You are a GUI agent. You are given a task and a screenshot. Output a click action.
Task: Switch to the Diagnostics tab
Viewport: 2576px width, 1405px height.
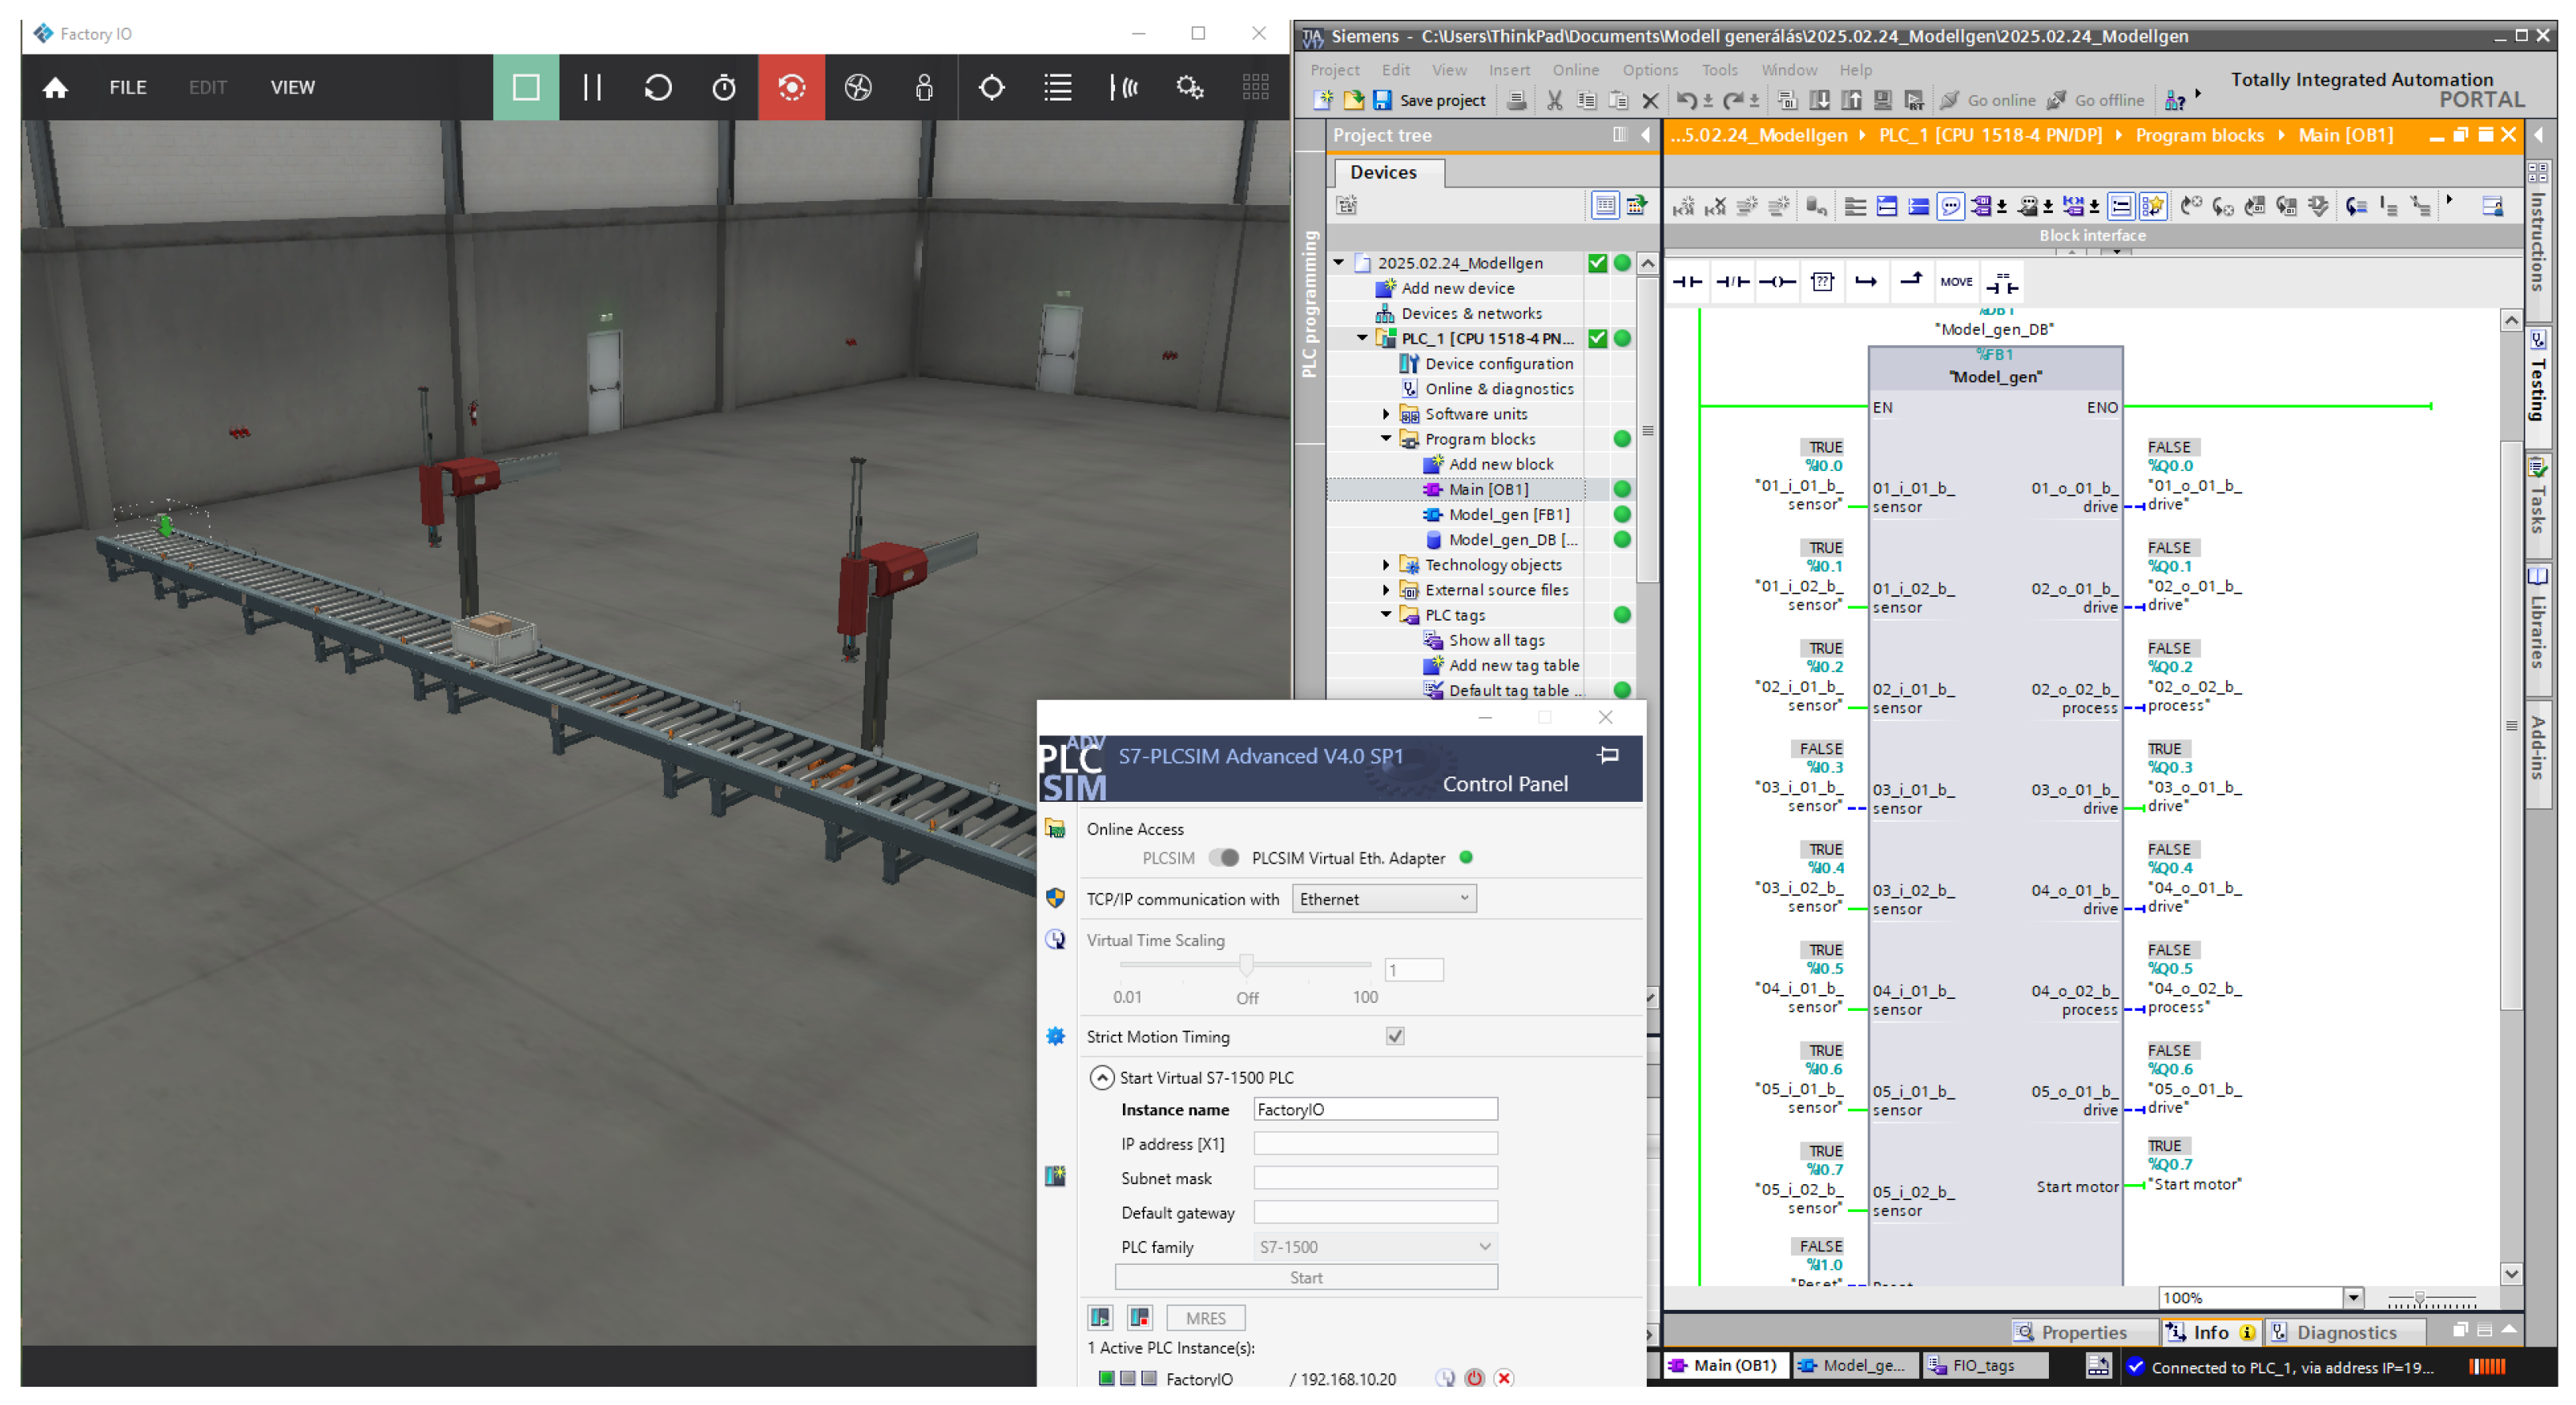tap(2344, 1332)
